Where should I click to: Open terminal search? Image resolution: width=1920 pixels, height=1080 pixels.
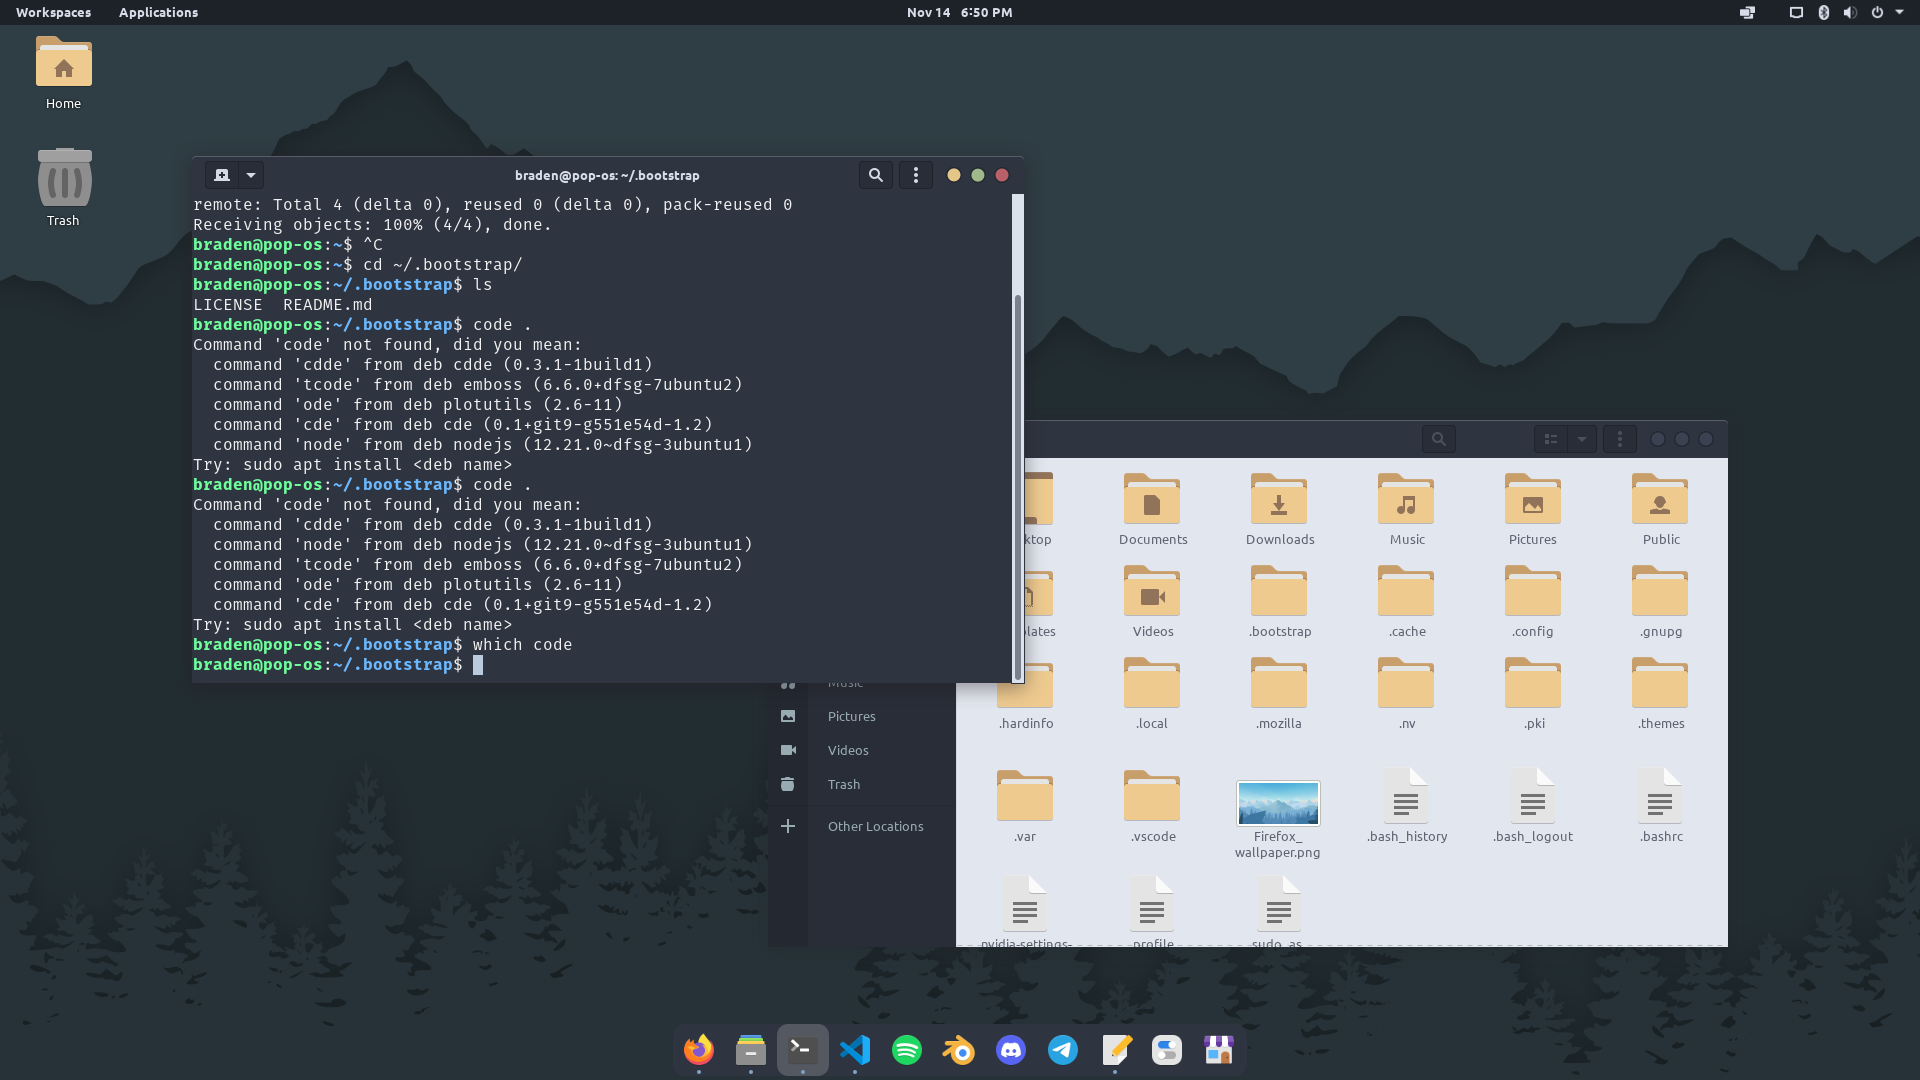pyautogui.click(x=875, y=175)
